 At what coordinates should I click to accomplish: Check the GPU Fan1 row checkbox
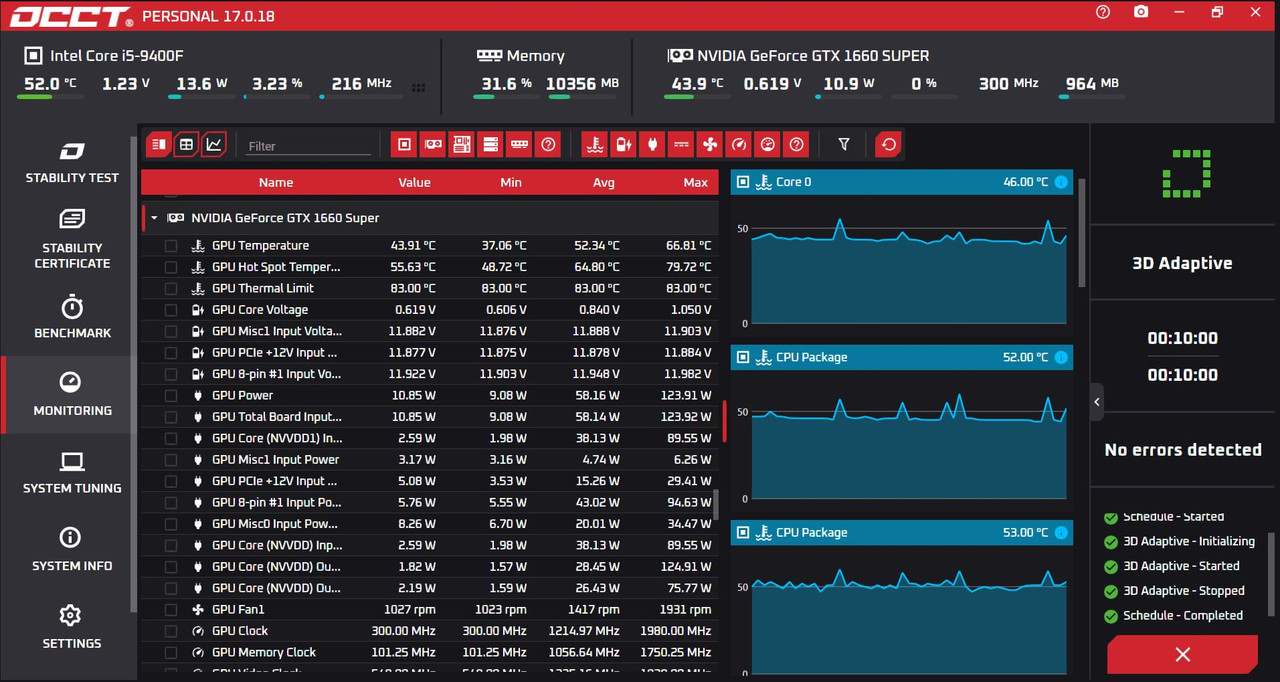click(x=171, y=609)
